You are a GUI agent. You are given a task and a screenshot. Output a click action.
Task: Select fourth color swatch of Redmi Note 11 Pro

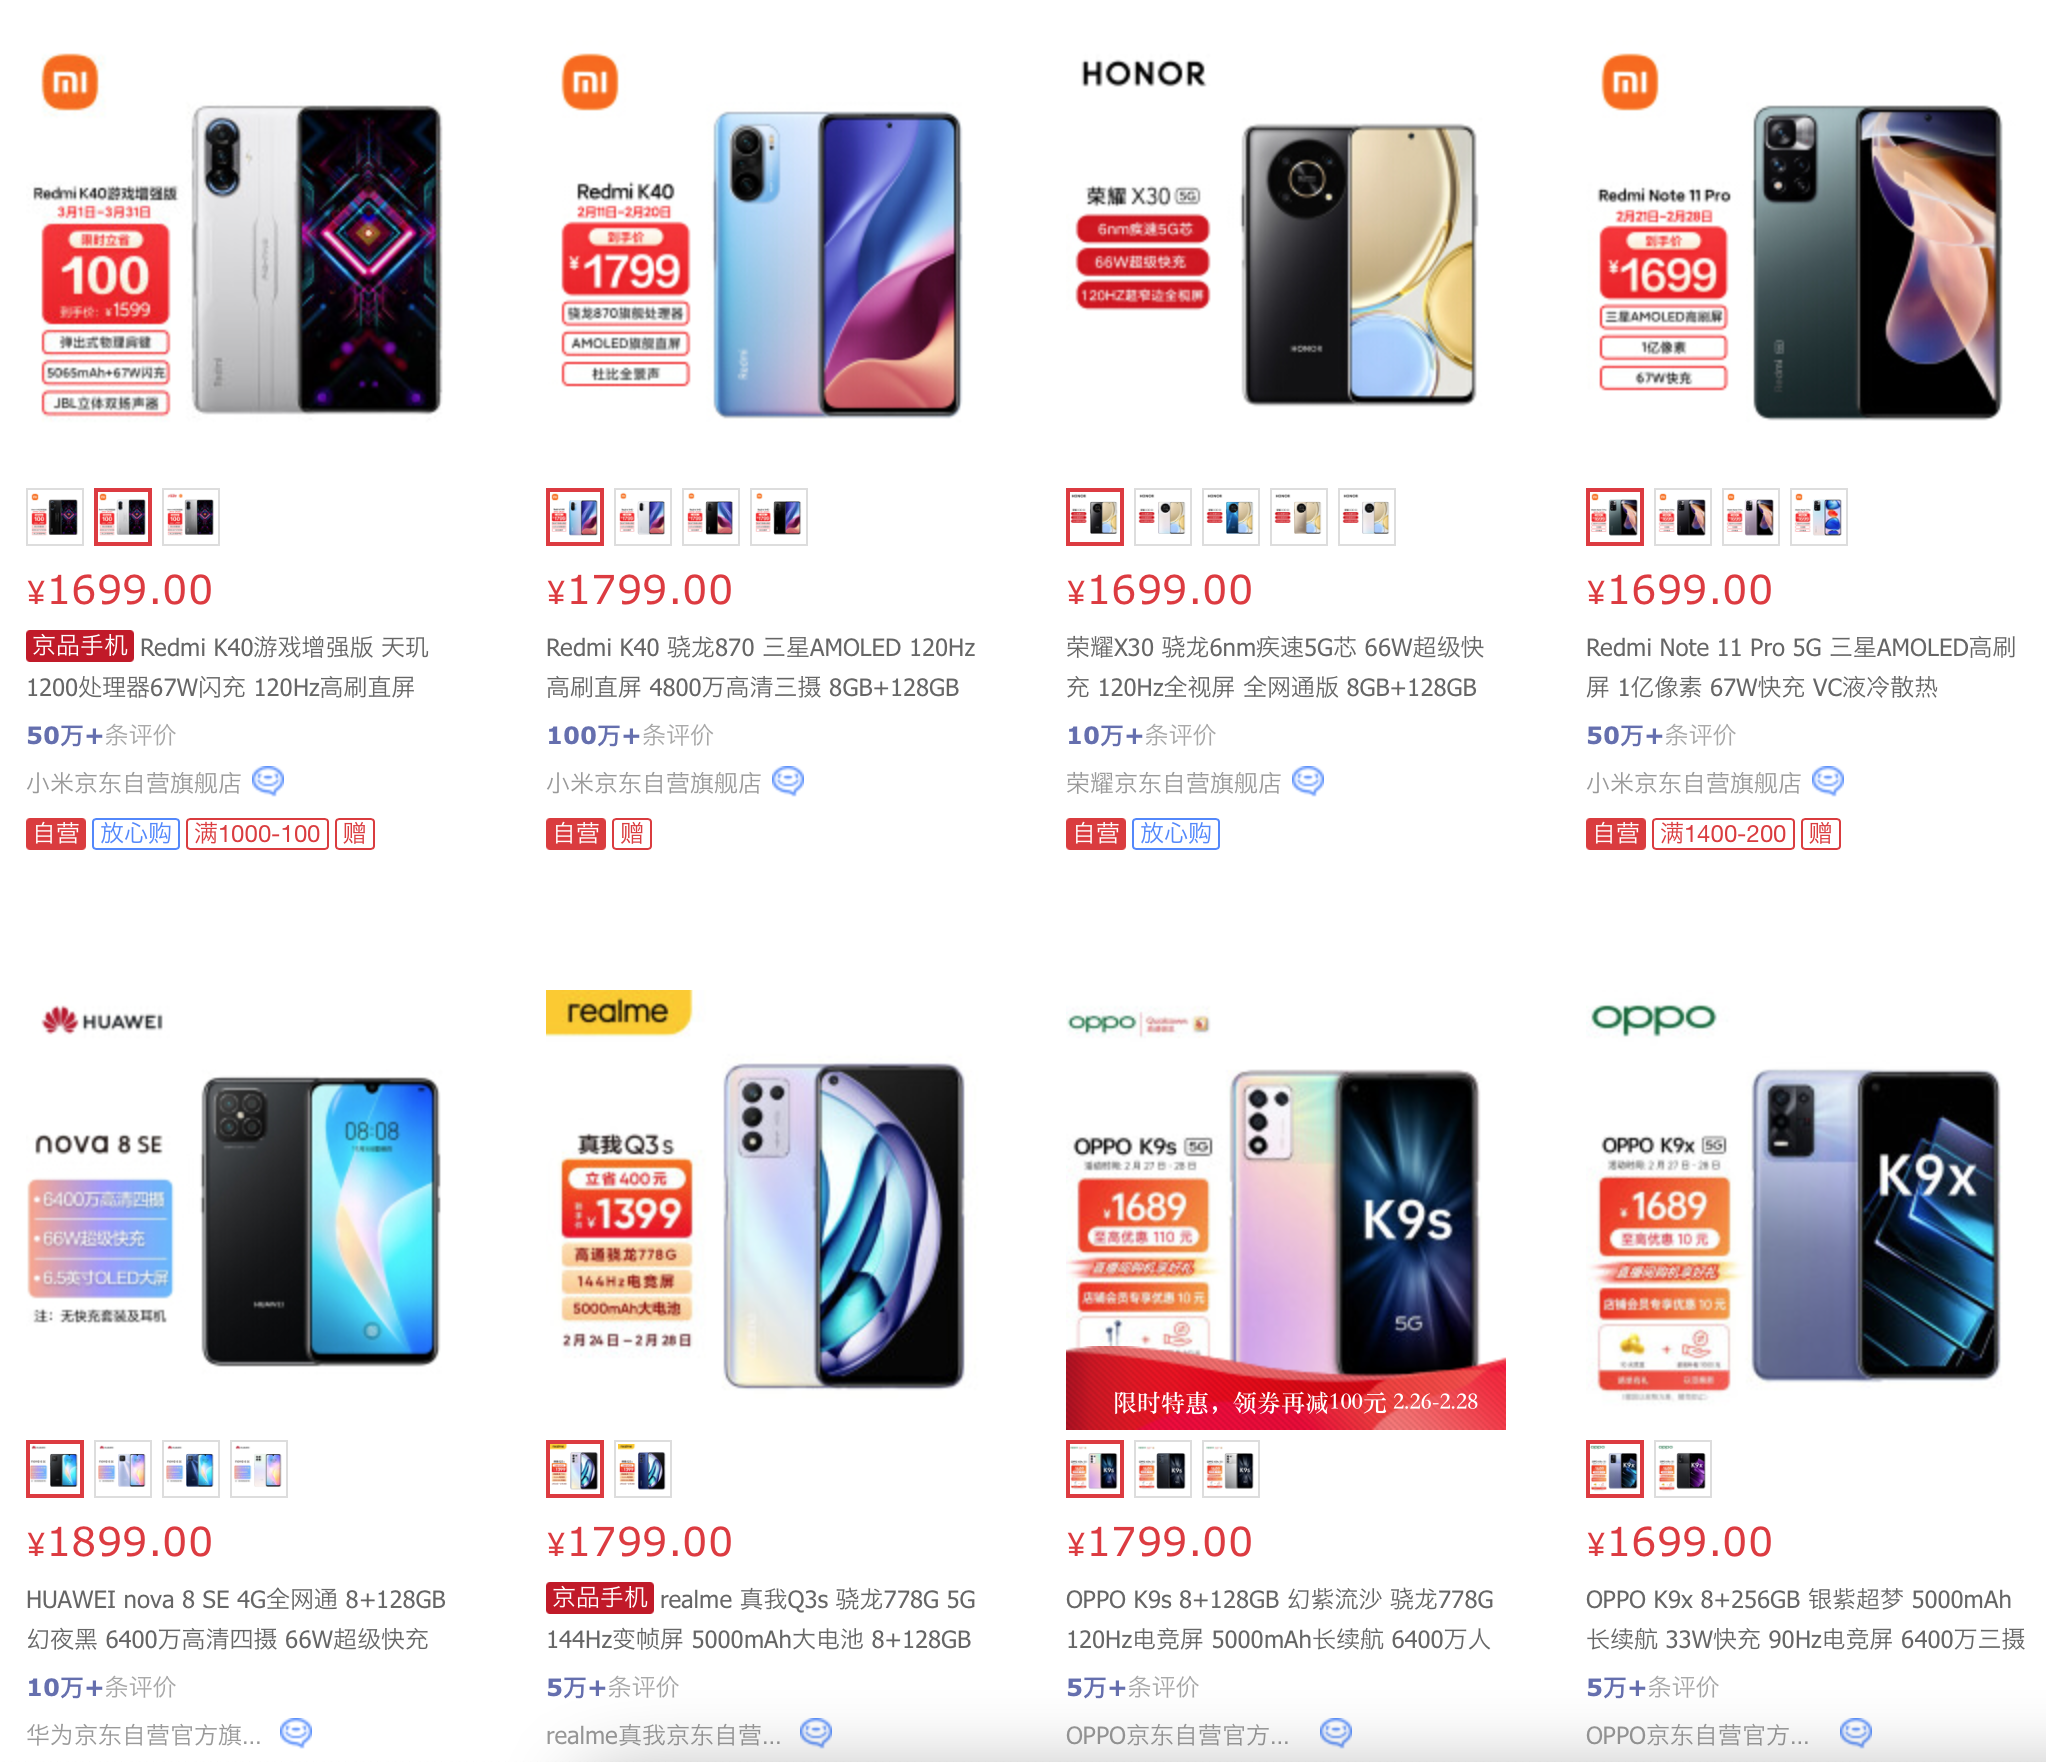click(1819, 517)
